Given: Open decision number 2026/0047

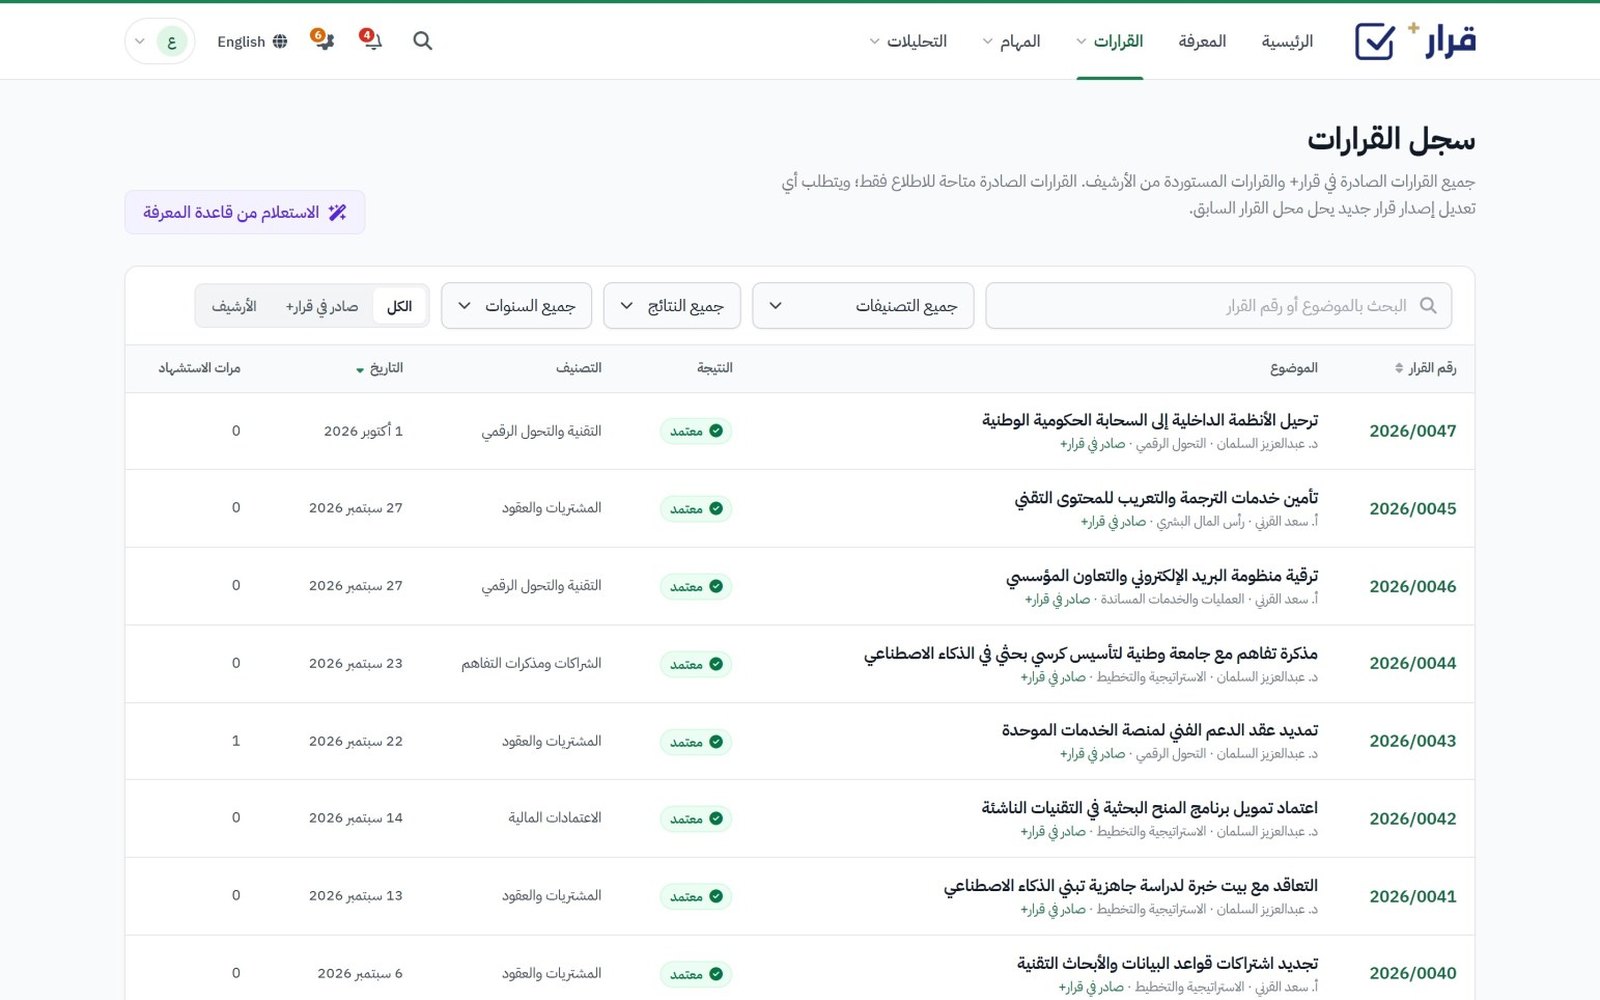Looking at the screenshot, I should coord(1412,431).
